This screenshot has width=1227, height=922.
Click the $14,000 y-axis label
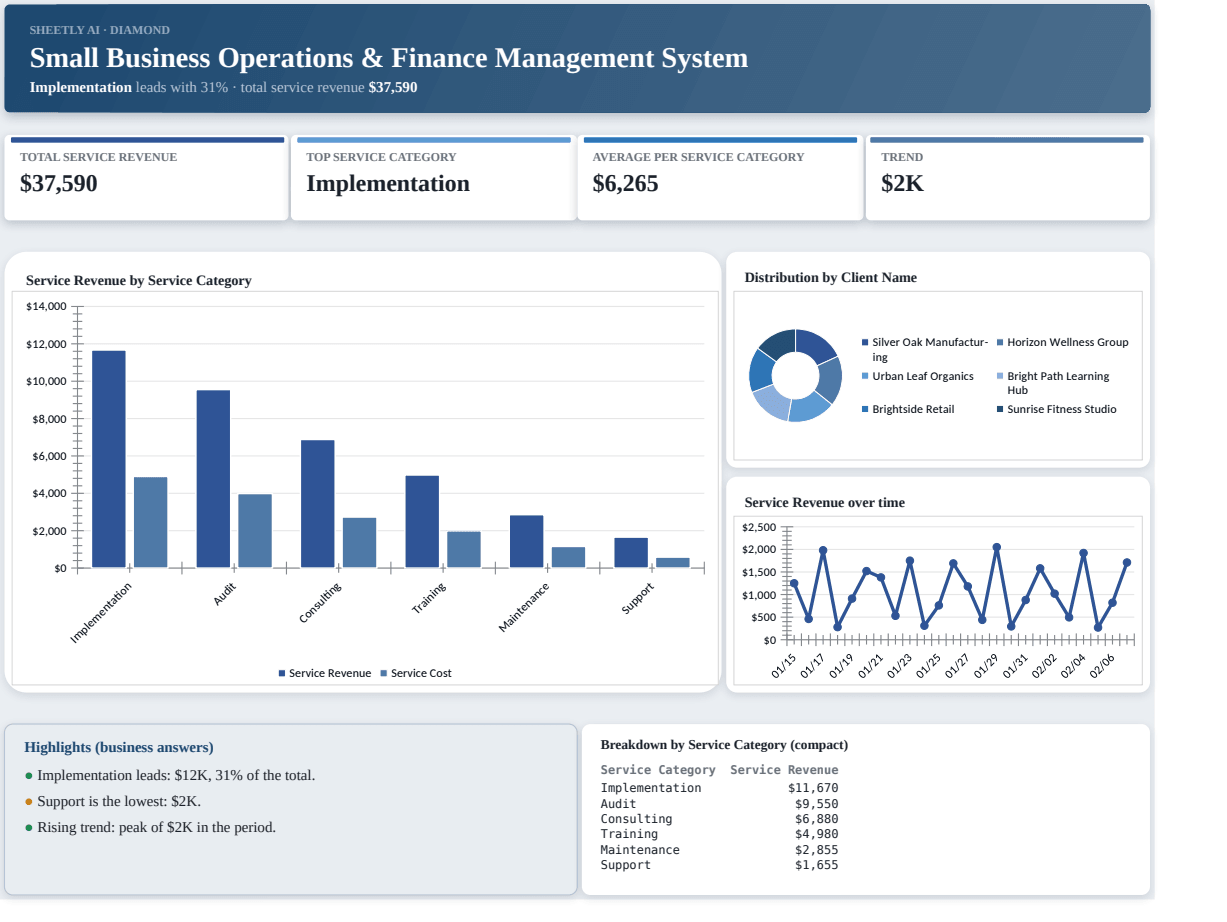[x=46, y=306]
